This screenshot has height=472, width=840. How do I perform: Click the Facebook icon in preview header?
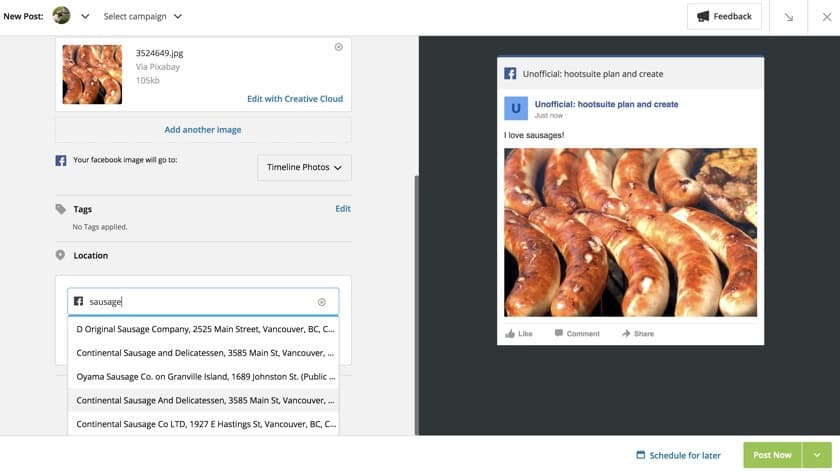tap(510, 73)
